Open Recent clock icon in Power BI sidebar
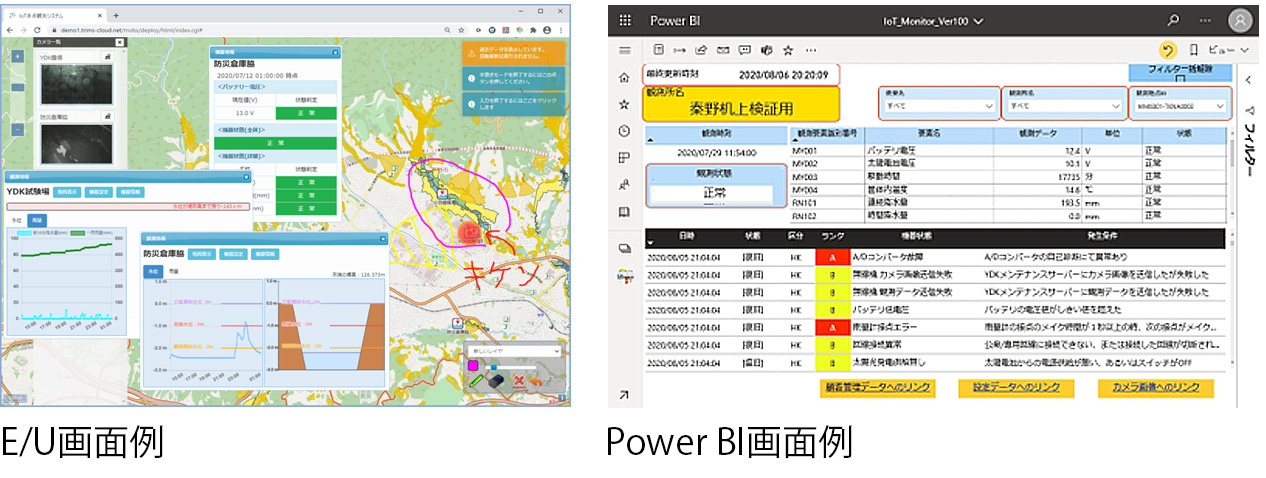Screen dimensions: 1266x478 pyautogui.click(x=625, y=131)
